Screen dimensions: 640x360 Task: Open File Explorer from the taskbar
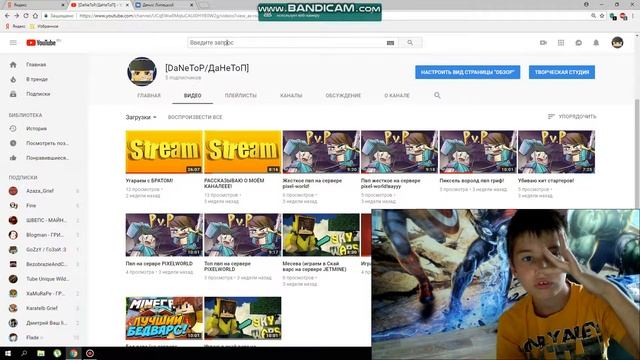[41, 353]
